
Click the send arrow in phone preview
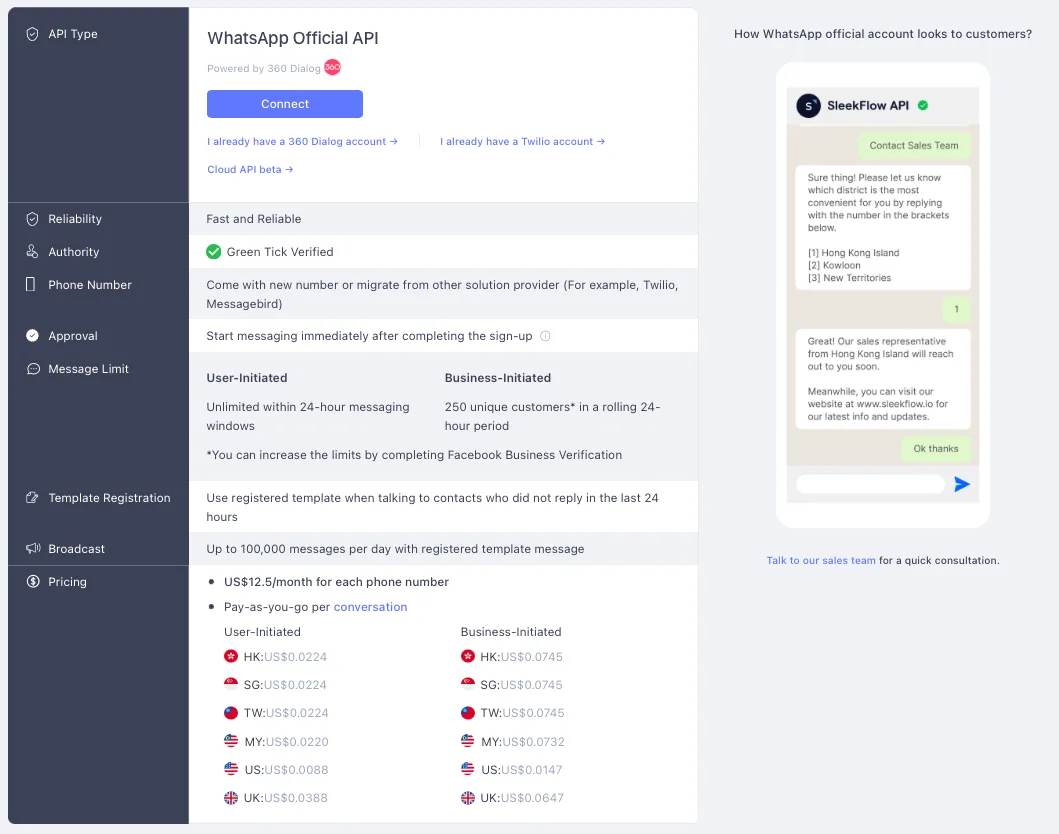(x=962, y=484)
